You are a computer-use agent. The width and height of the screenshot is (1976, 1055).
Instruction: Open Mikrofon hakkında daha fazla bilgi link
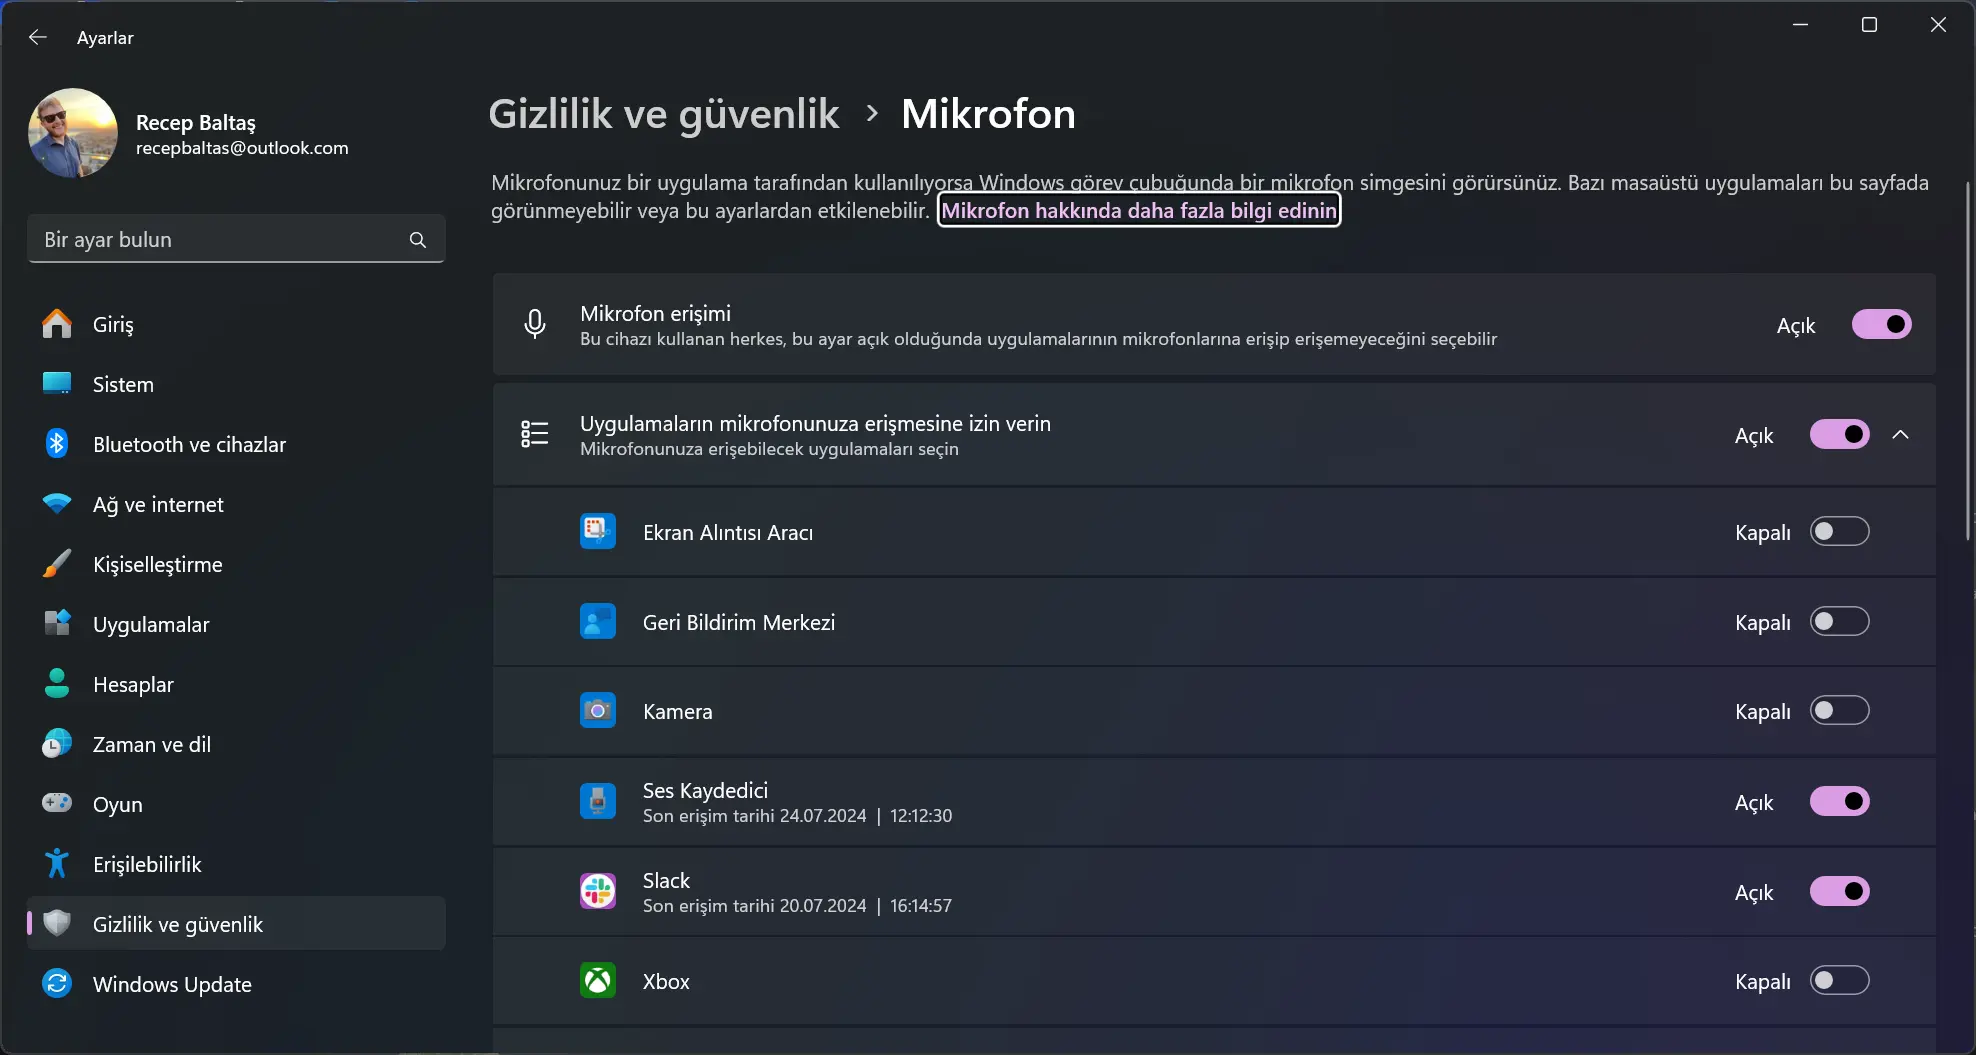click(1139, 210)
